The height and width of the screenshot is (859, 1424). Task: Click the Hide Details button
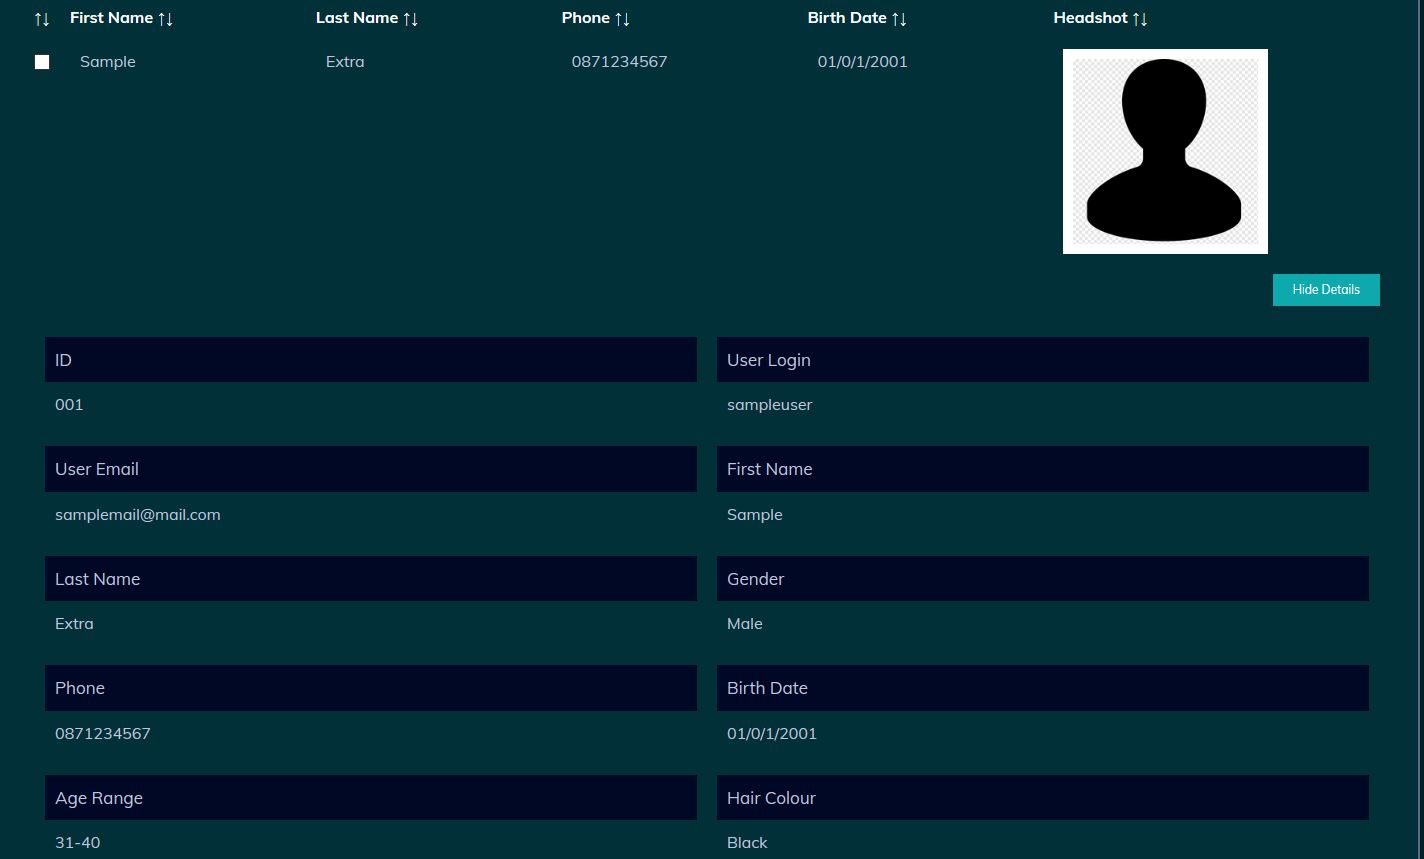point(1325,290)
